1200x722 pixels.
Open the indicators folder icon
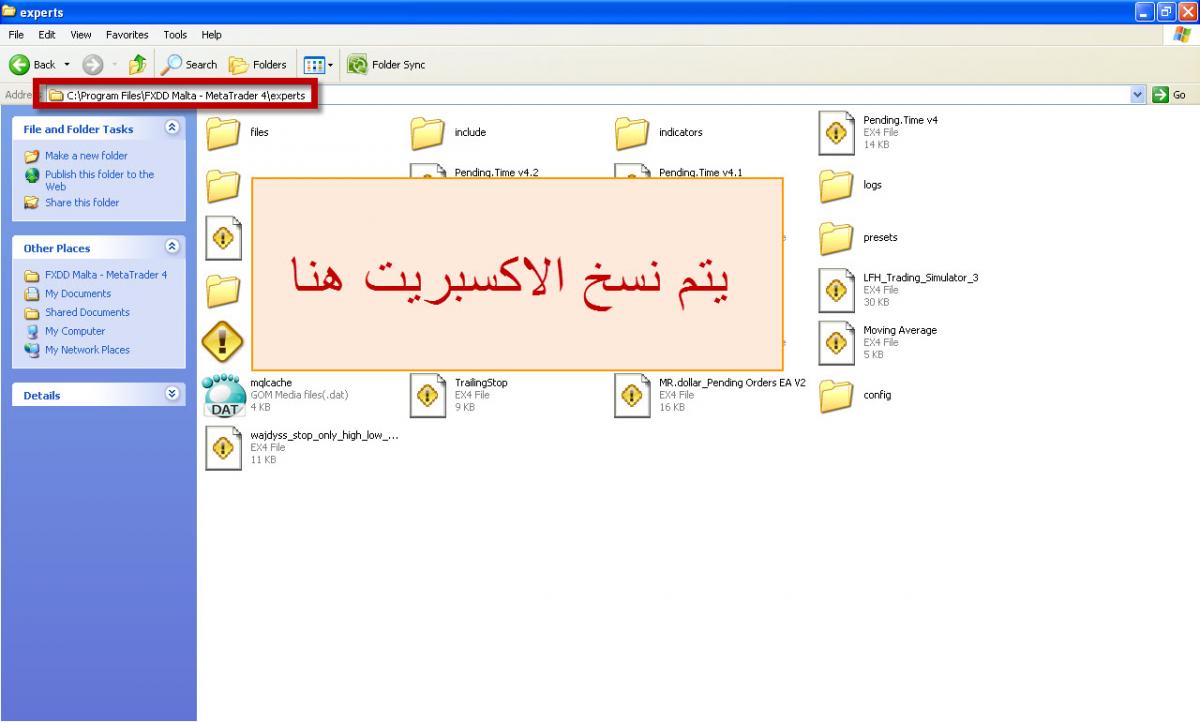[x=632, y=133]
